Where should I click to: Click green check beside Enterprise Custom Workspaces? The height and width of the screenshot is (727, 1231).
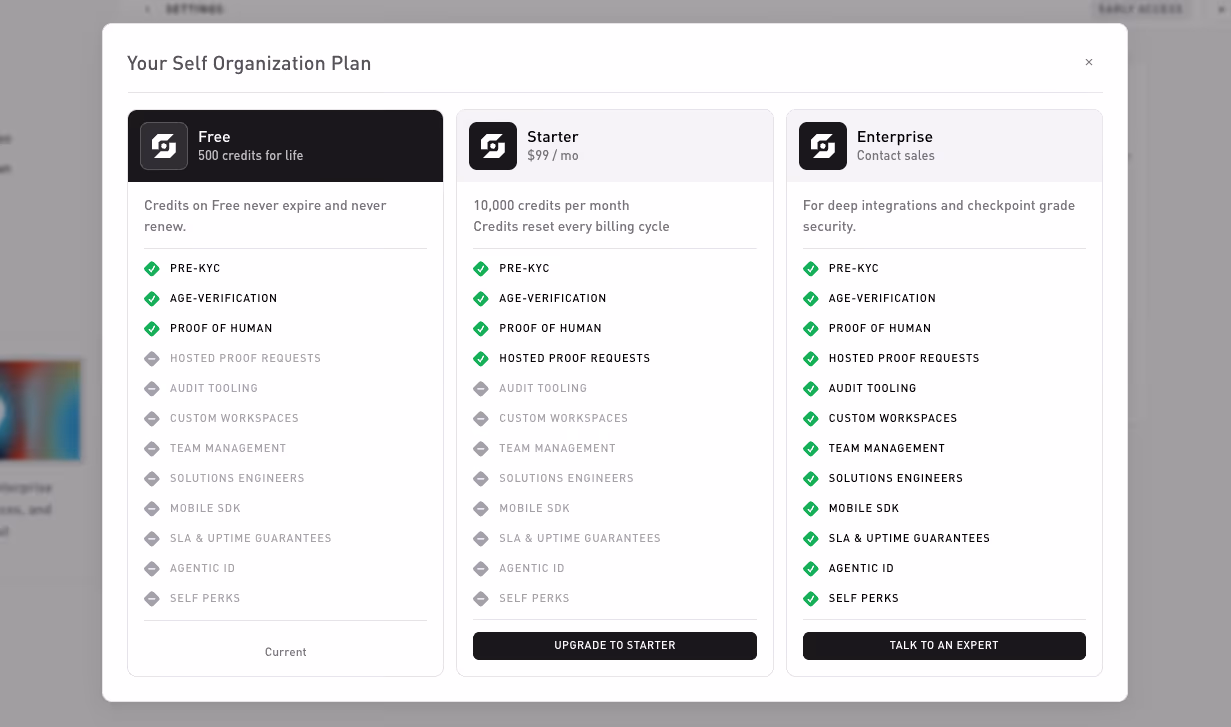pos(811,419)
